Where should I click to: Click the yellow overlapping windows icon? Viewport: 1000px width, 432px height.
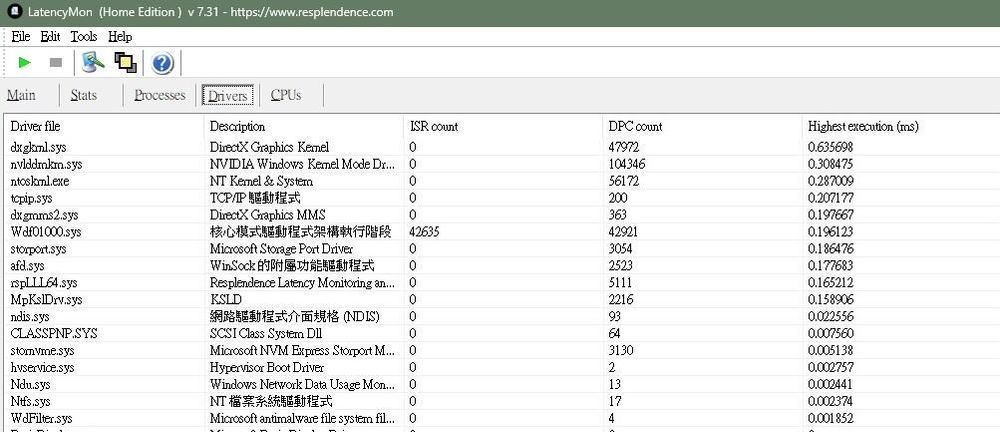tap(125, 63)
